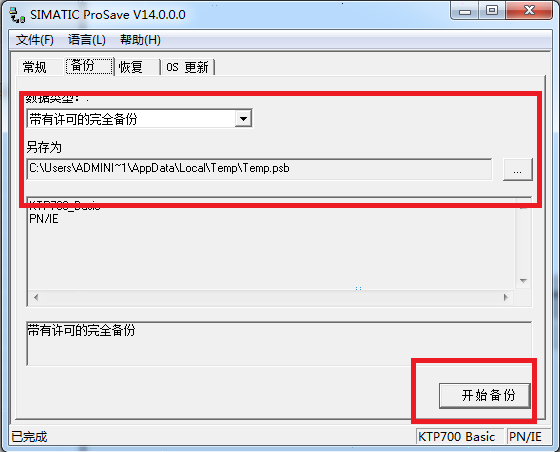Select the 备份 tab
The width and height of the screenshot is (560, 452).
pyautogui.click(x=89, y=66)
